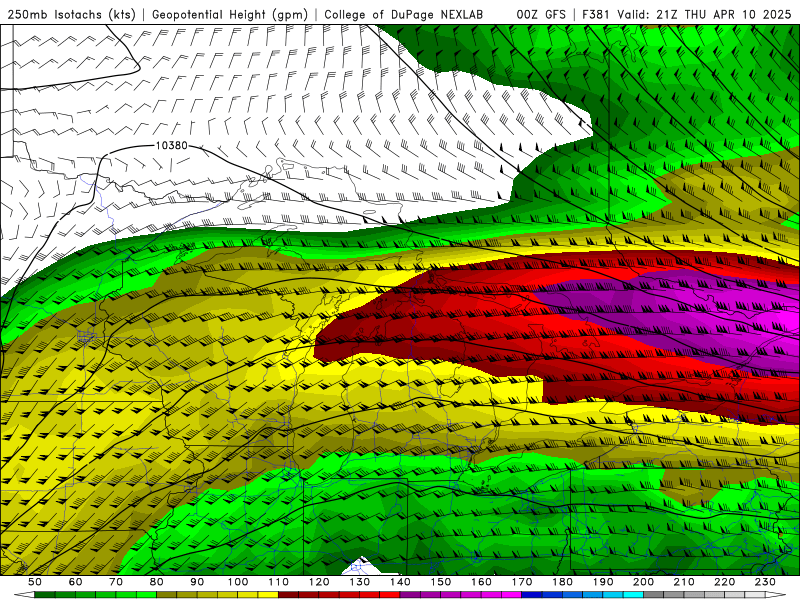Click the 180 knot legend label

click(562, 582)
